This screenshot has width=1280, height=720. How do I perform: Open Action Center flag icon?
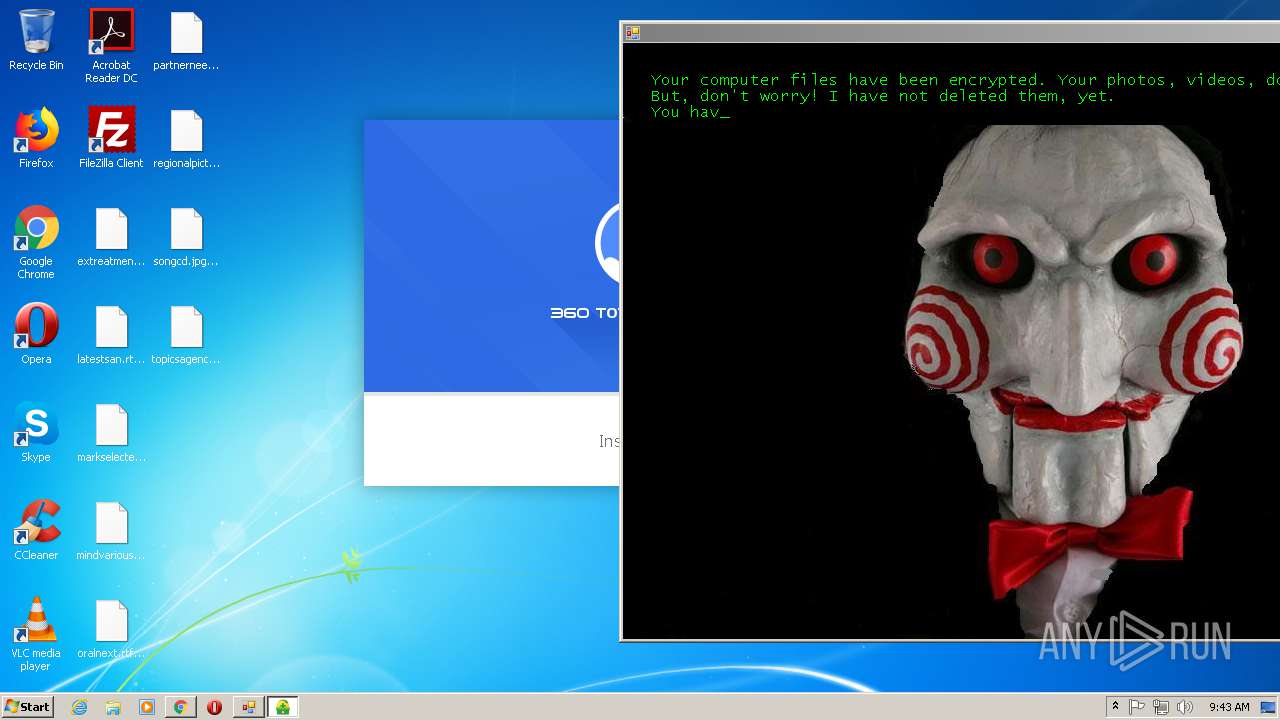click(1137, 707)
